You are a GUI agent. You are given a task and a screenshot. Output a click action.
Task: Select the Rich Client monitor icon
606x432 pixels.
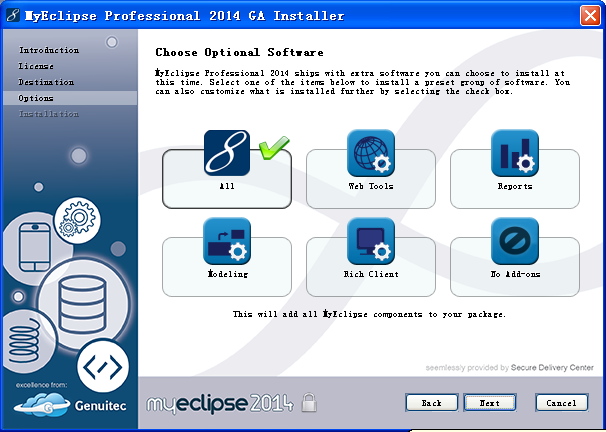pyautogui.click(x=371, y=241)
